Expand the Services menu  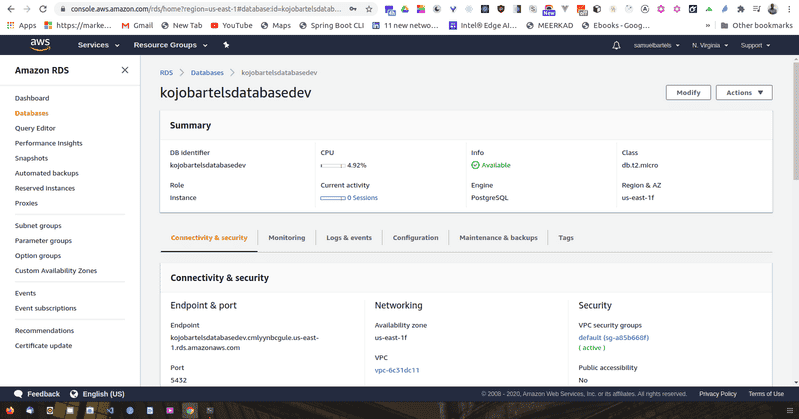point(98,45)
